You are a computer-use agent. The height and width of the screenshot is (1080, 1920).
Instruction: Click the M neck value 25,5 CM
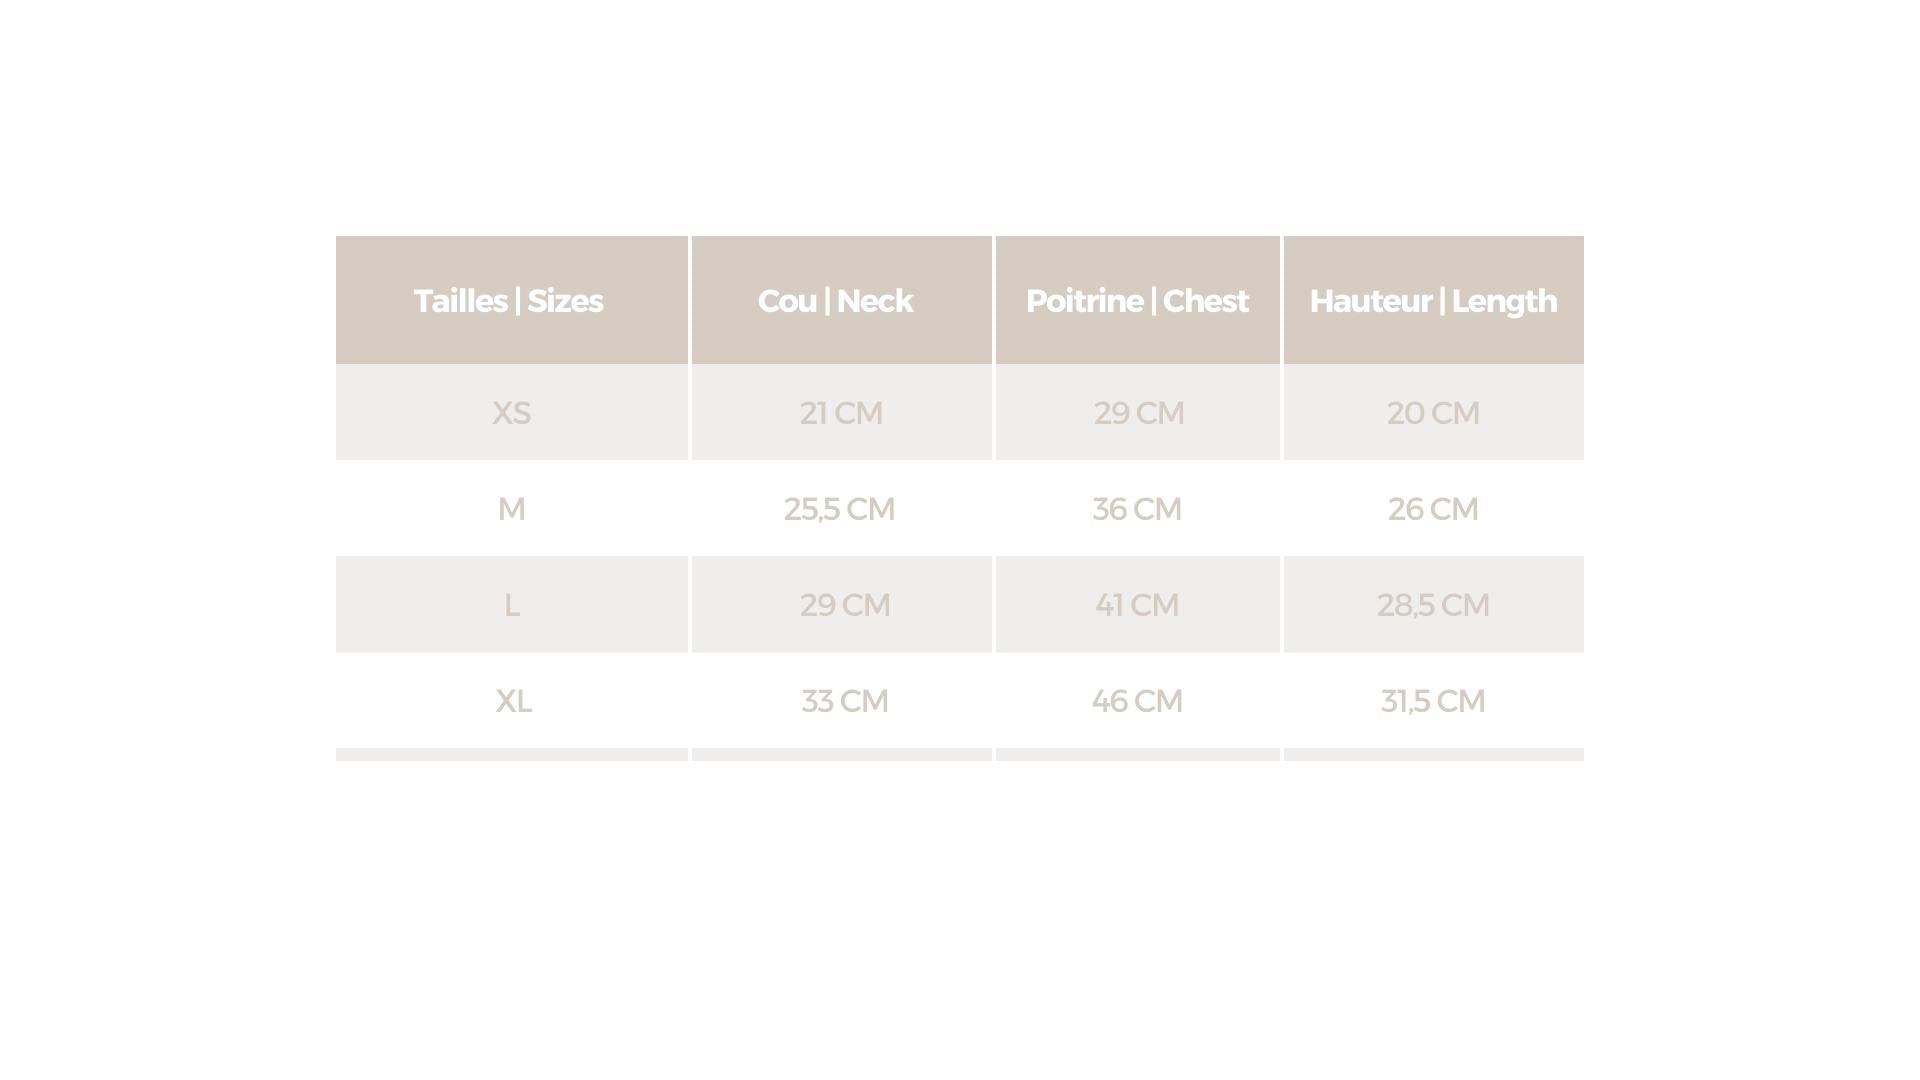pyautogui.click(x=839, y=509)
